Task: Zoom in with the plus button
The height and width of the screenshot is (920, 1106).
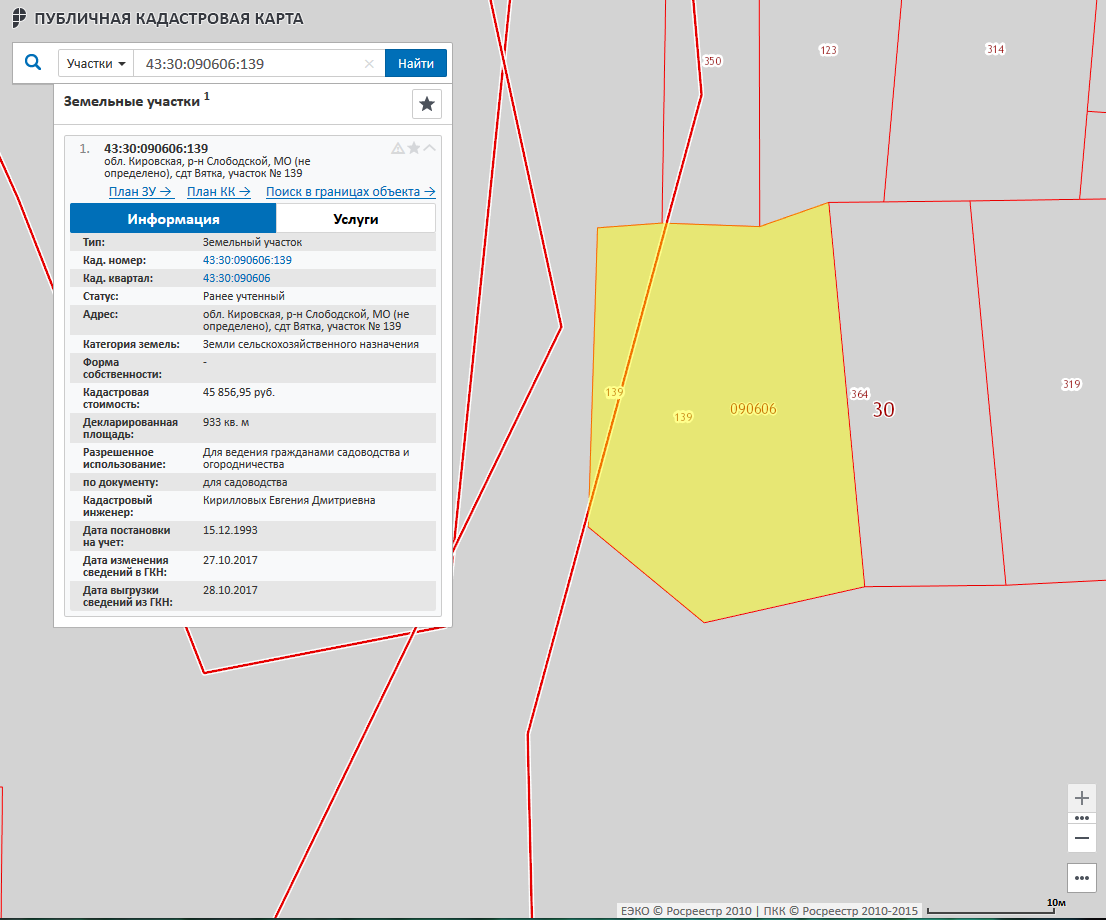Action: click(x=1081, y=798)
